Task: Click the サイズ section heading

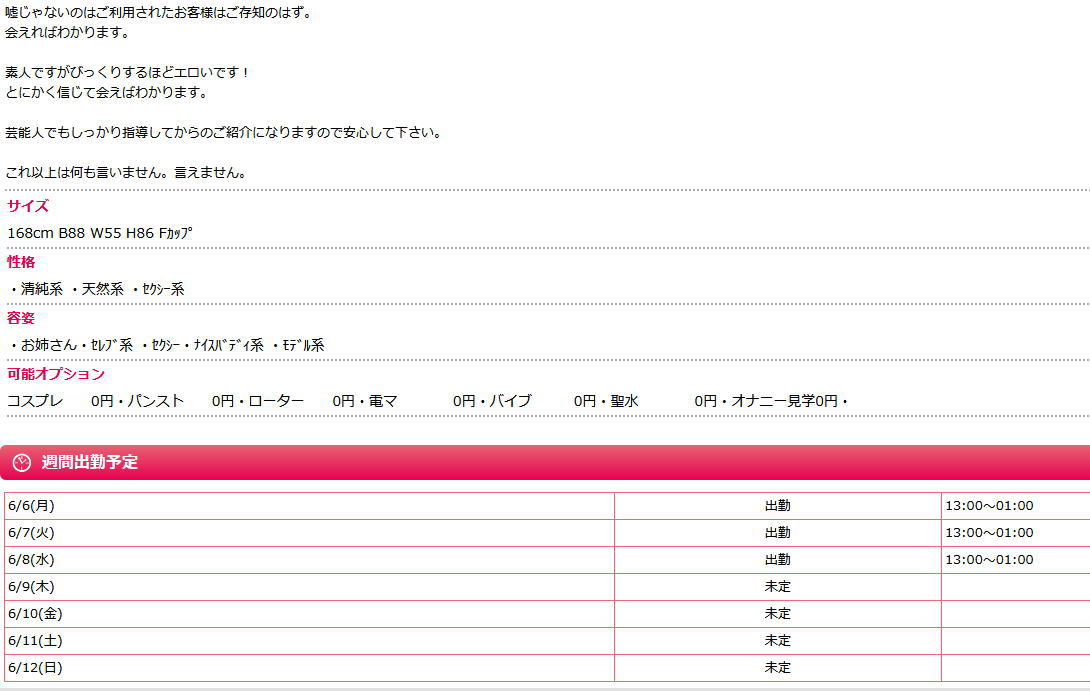Action: (x=28, y=206)
